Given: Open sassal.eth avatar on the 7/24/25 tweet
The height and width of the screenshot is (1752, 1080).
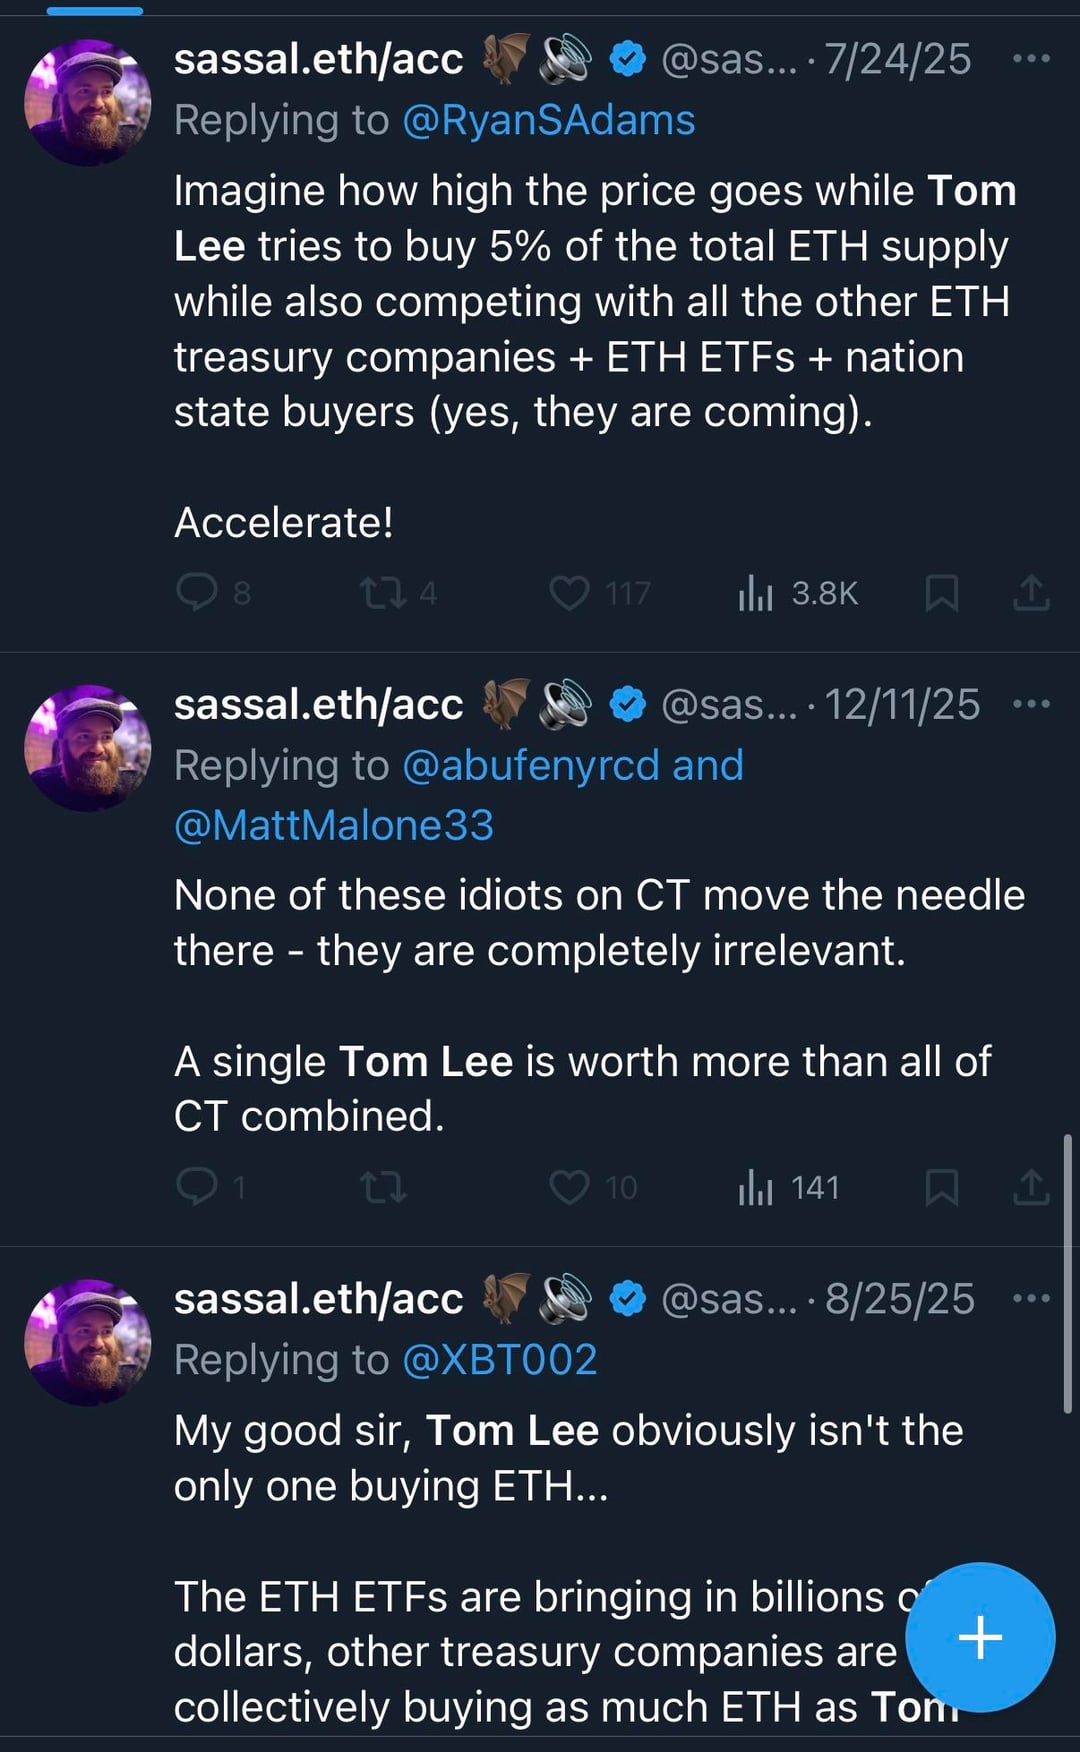Looking at the screenshot, I should click(88, 102).
